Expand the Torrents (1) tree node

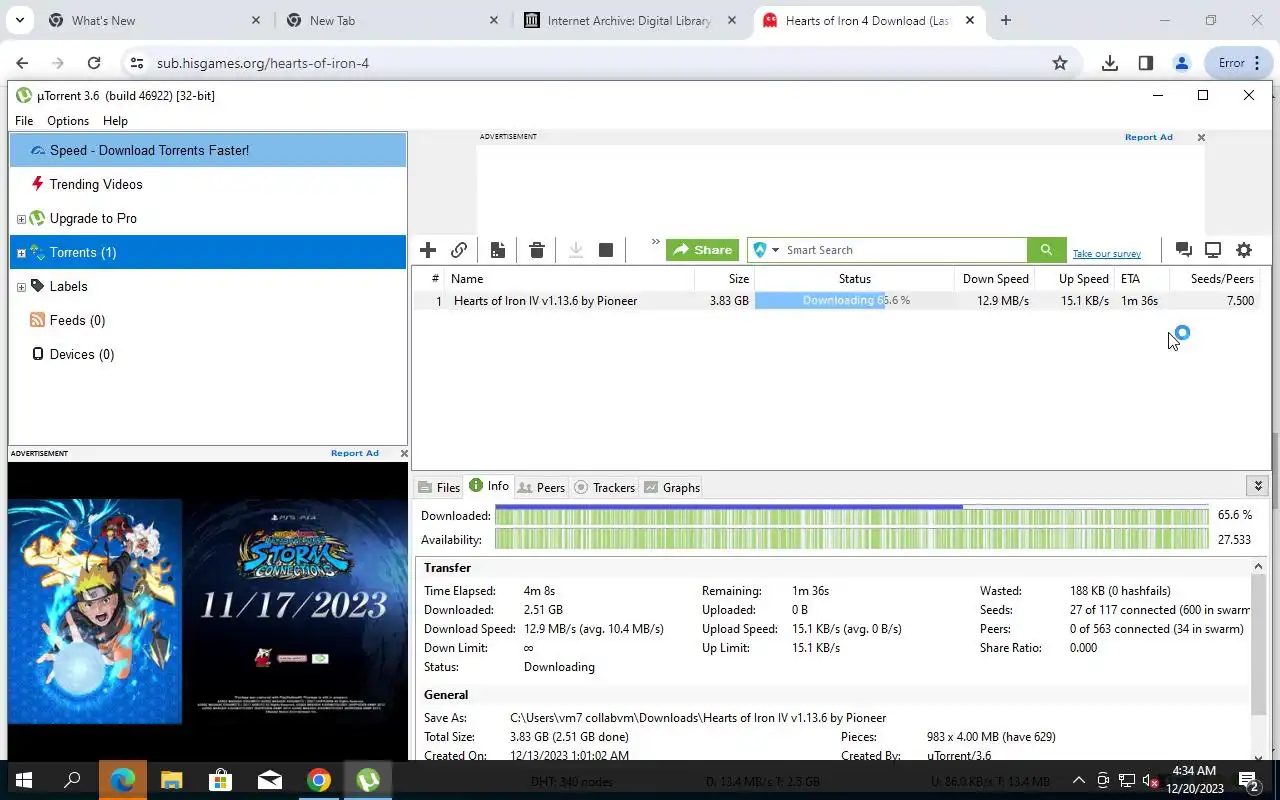[x=21, y=253]
